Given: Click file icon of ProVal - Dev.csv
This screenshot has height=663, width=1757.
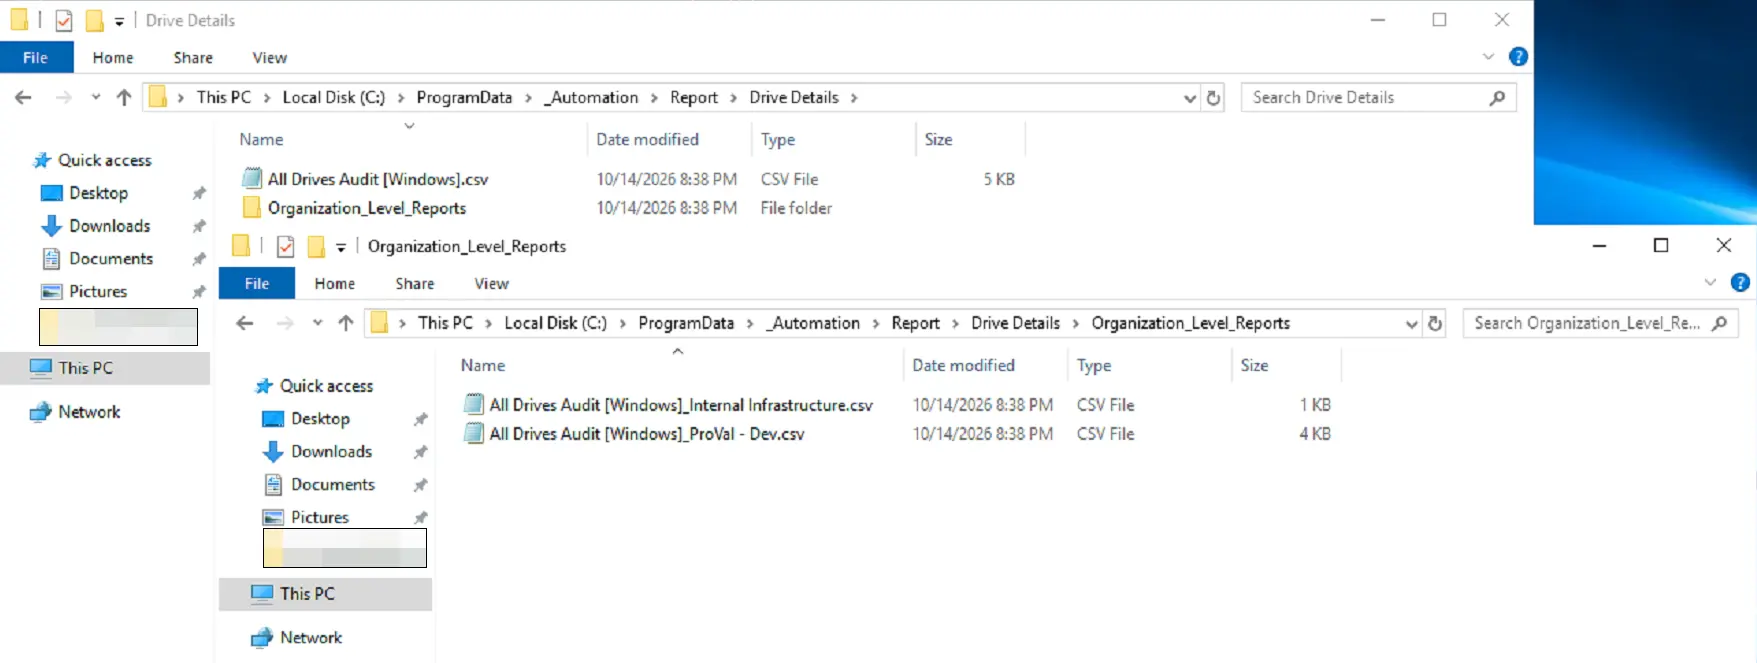Looking at the screenshot, I should coord(474,434).
